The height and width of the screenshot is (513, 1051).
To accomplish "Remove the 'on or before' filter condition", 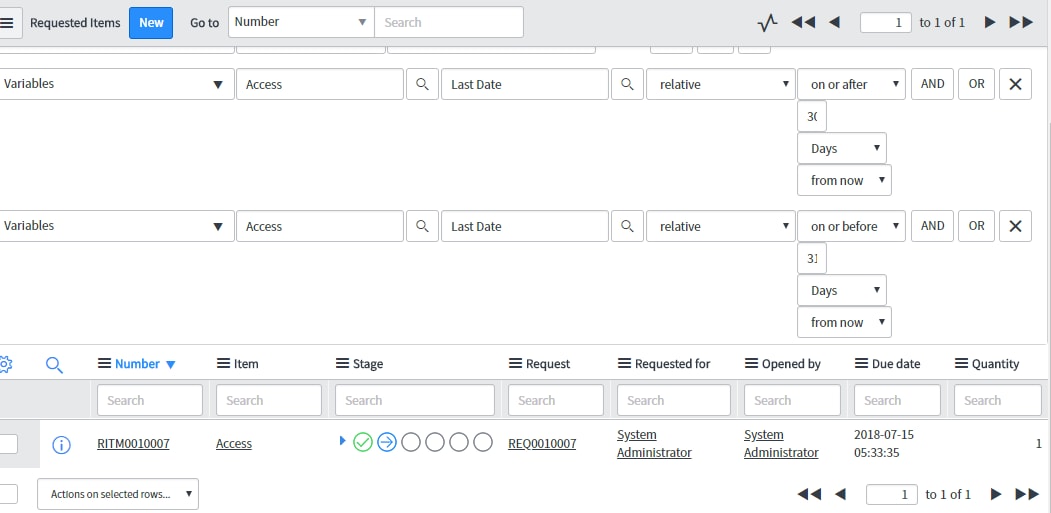I will pos(1015,226).
